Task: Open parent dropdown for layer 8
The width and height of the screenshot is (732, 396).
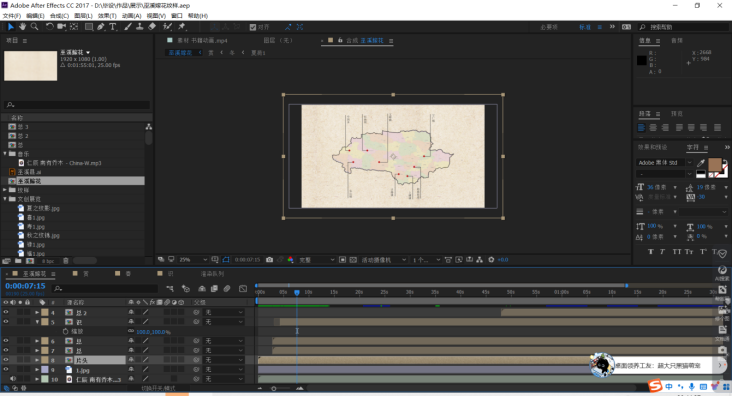Action: (224, 360)
